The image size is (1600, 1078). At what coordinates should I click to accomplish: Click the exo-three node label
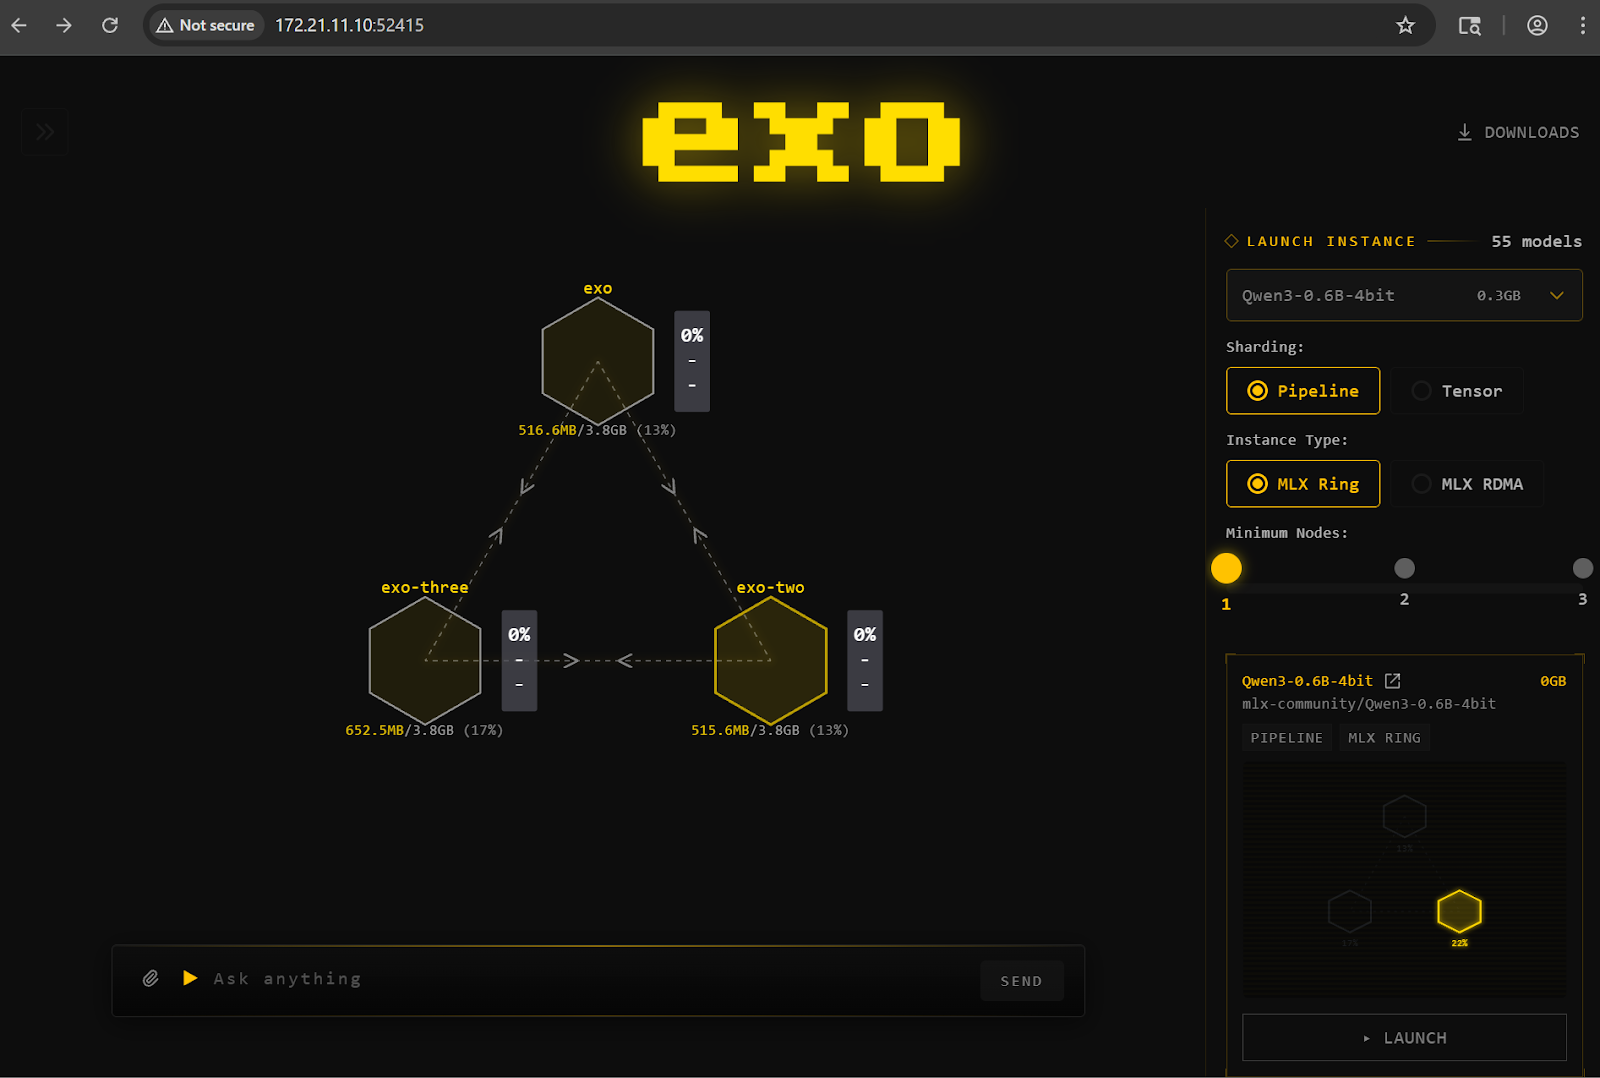[x=425, y=588]
